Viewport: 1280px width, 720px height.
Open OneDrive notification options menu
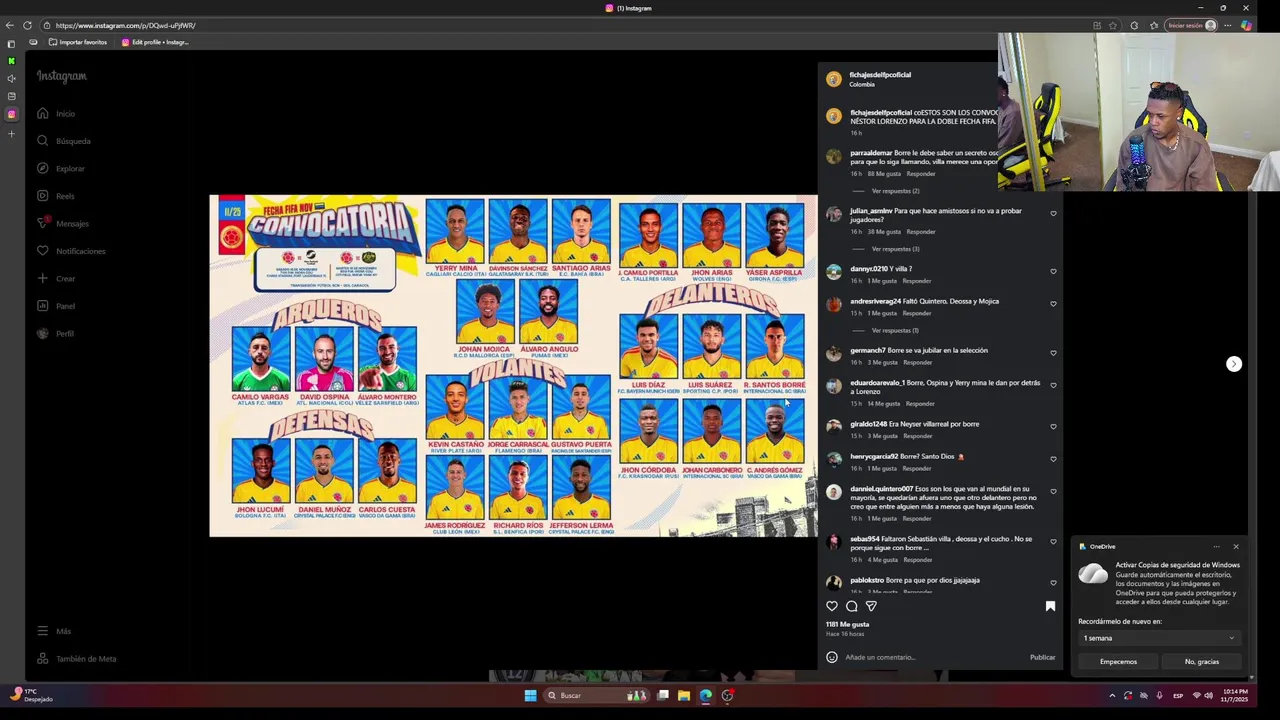(x=1216, y=547)
